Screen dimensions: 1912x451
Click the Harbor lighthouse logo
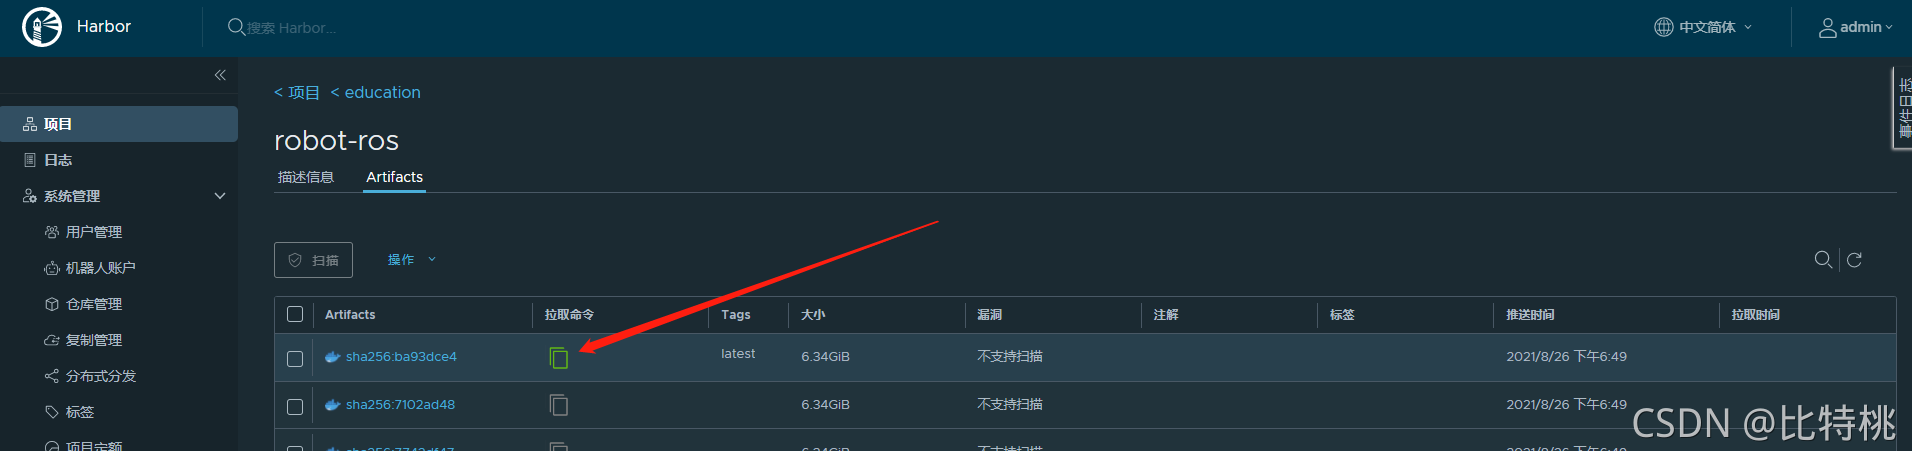click(x=42, y=27)
